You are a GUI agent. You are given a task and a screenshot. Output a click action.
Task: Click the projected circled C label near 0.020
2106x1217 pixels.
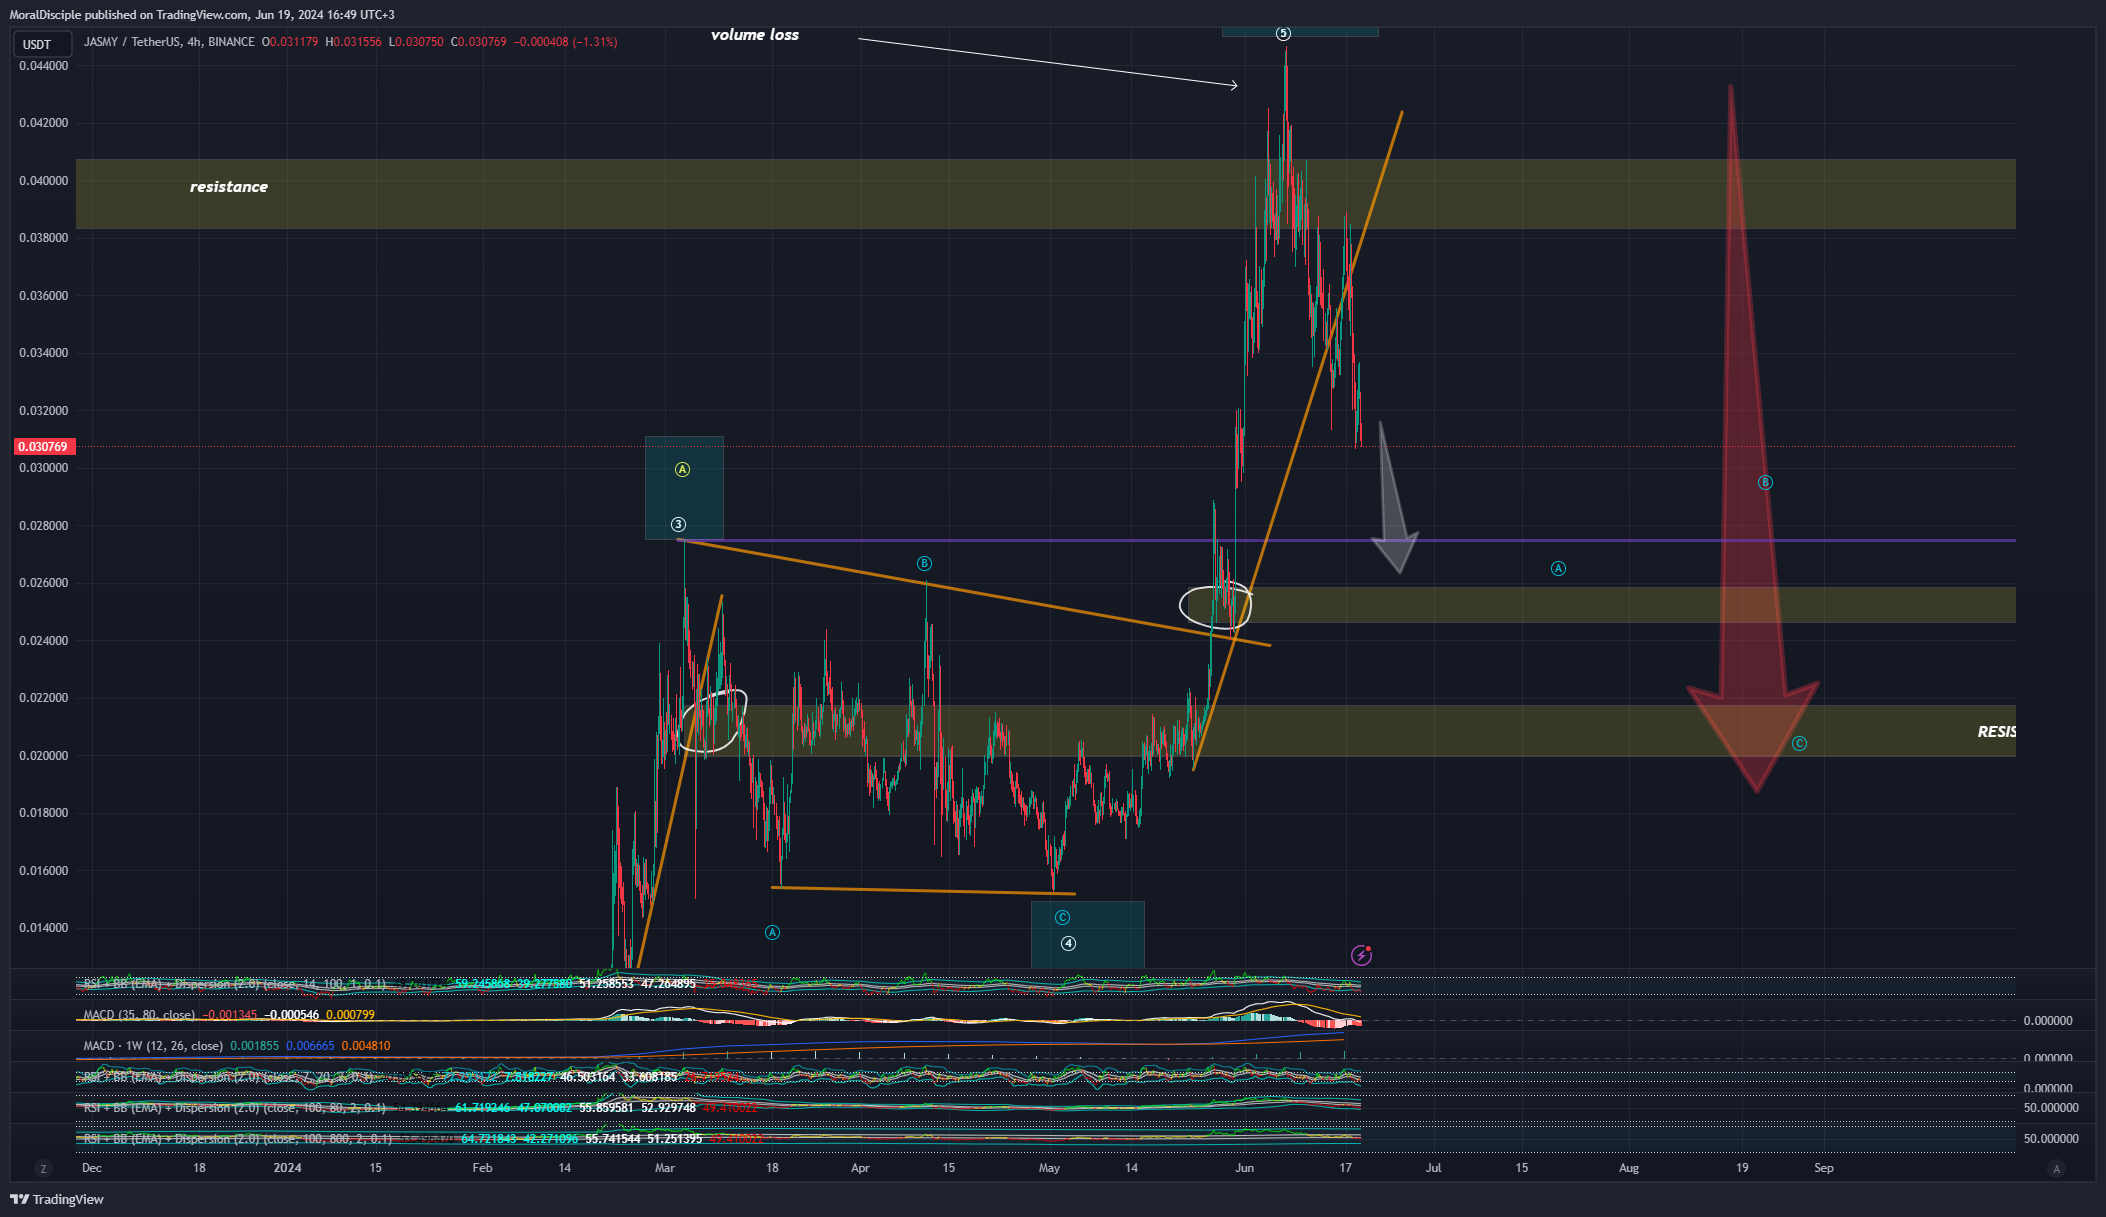(1799, 743)
